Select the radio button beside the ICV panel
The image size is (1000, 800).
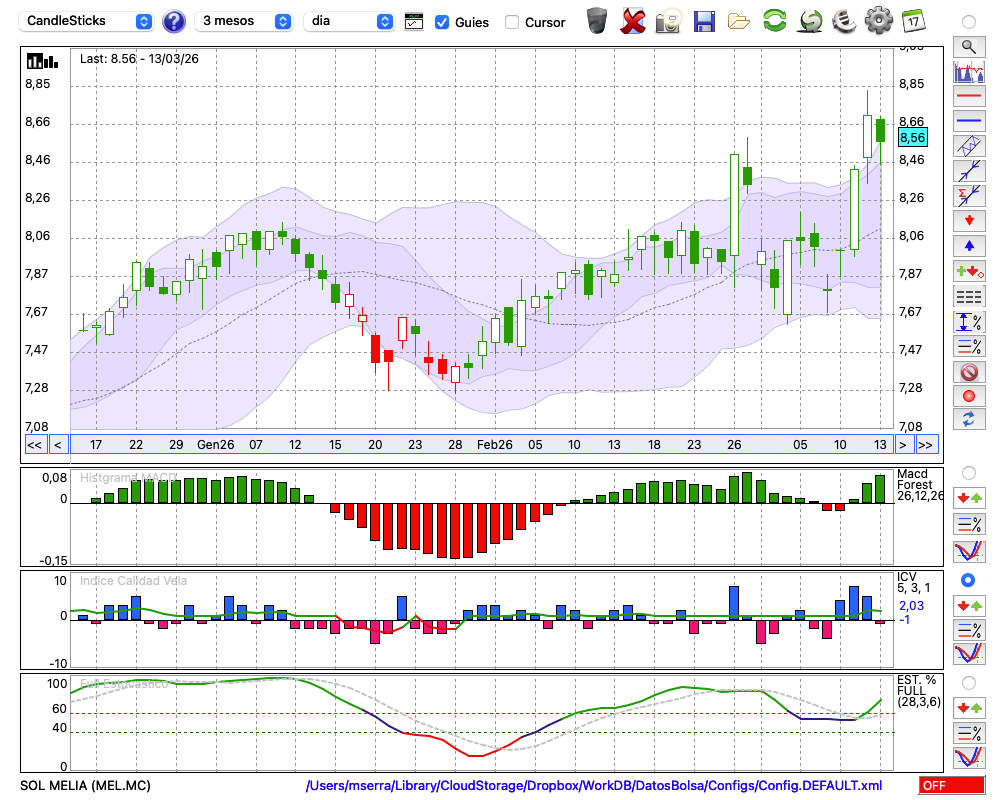[x=968, y=580]
